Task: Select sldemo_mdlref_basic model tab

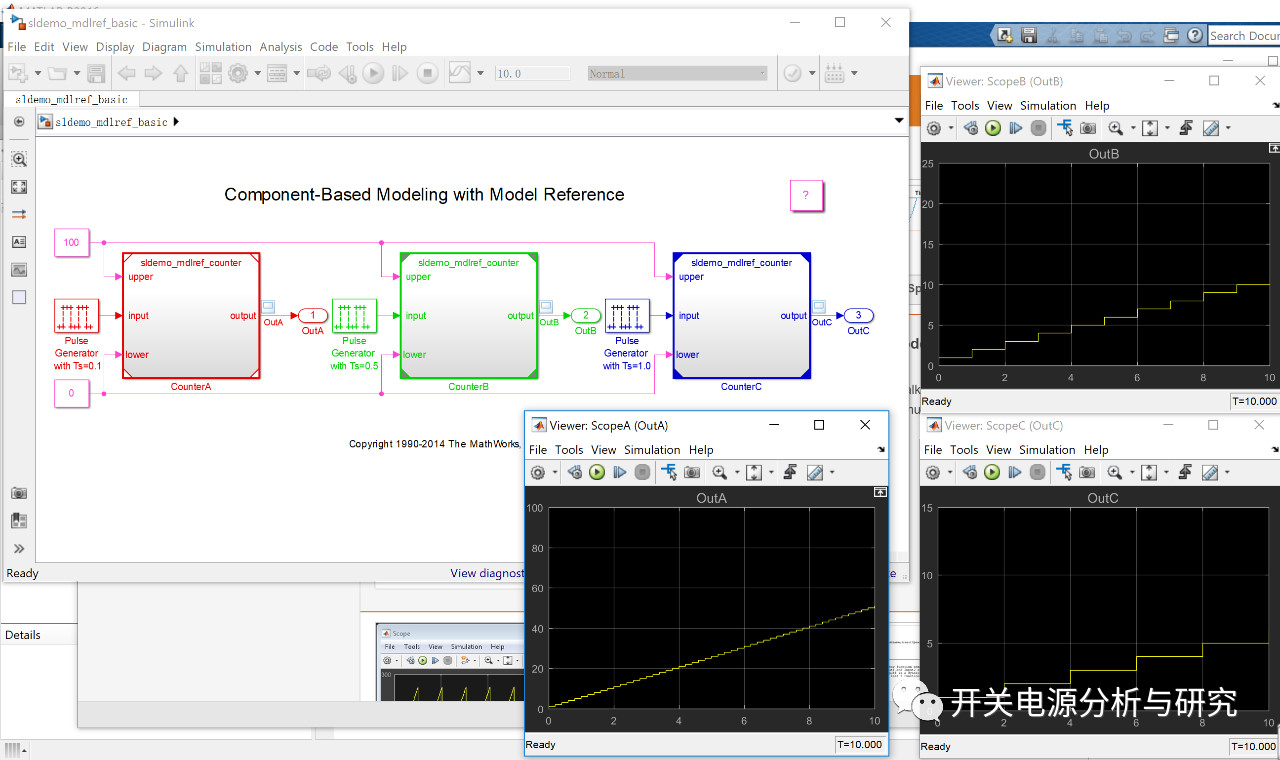Action: tap(71, 99)
